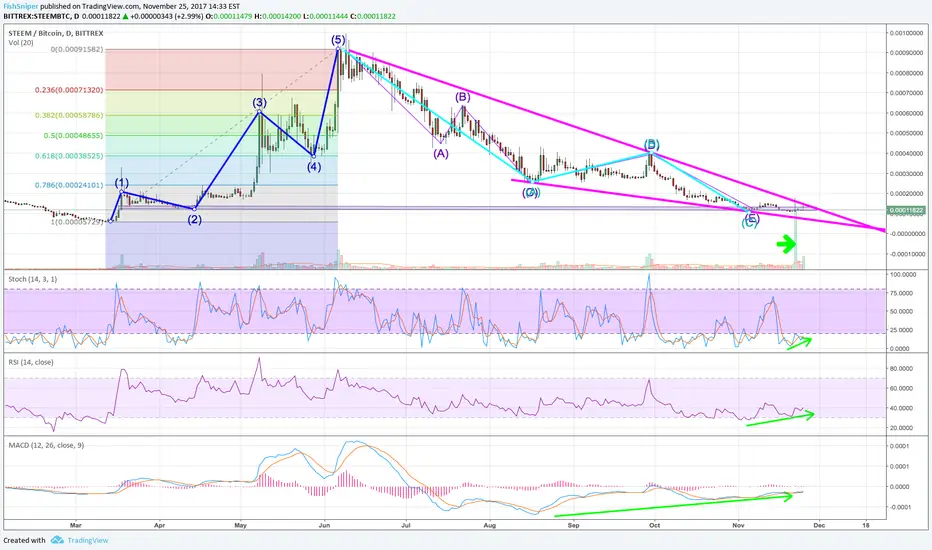Click the 0.00050000 price axis label
The image size is (932, 550).
pyautogui.click(x=906, y=133)
